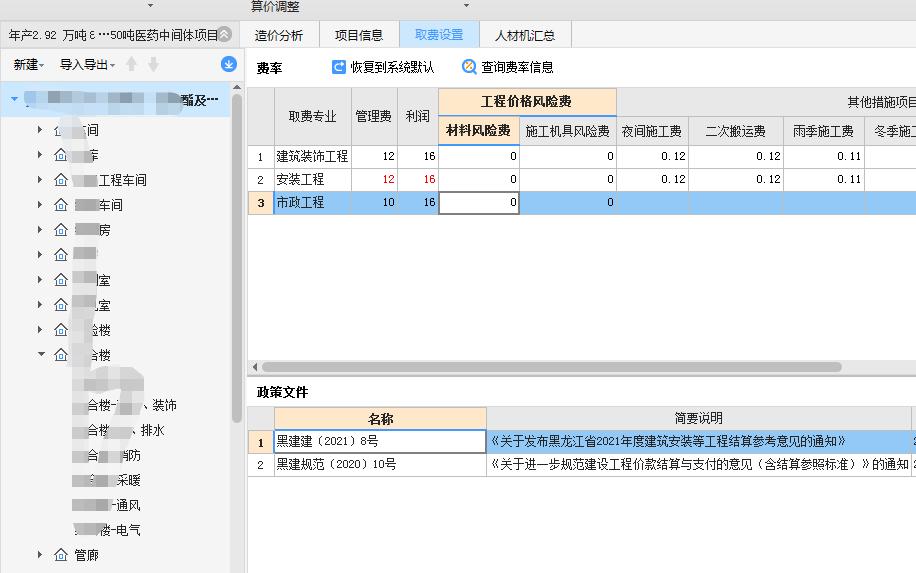This screenshot has width=916, height=573.
Task: Expand the 管廊 tree node
Action: [x=40, y=554]
